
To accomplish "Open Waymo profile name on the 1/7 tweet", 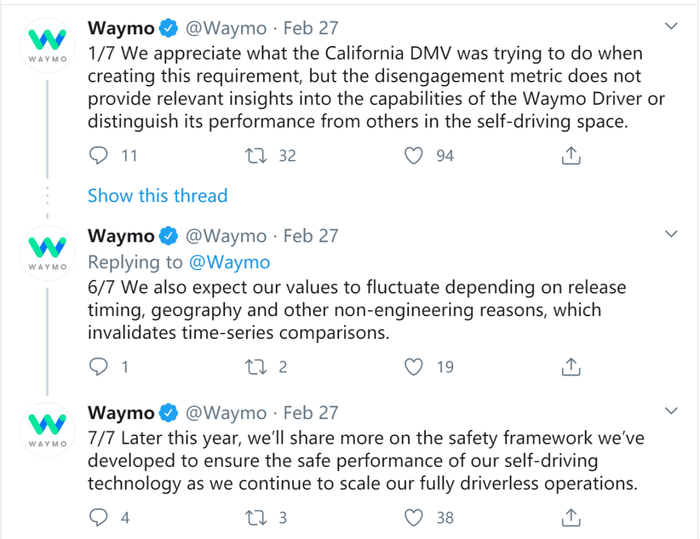I will tap(121, 26).
